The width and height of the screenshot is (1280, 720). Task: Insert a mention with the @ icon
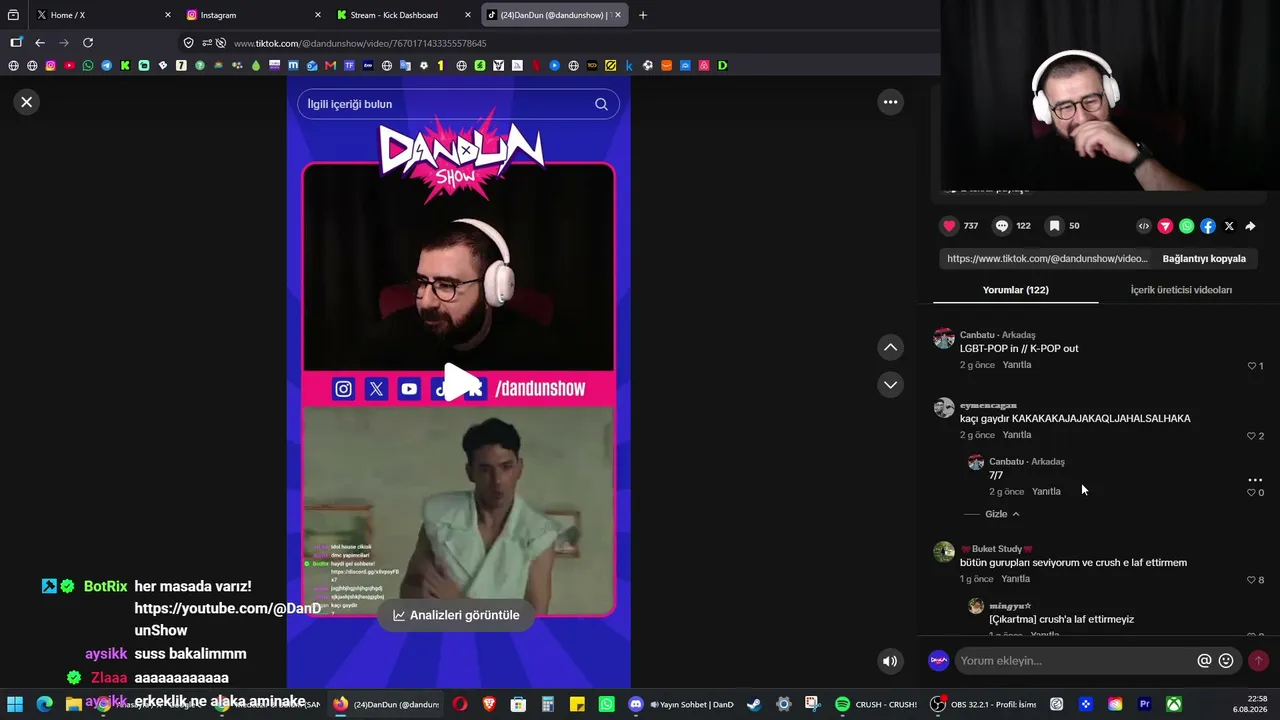click(x=1204, y=661)
